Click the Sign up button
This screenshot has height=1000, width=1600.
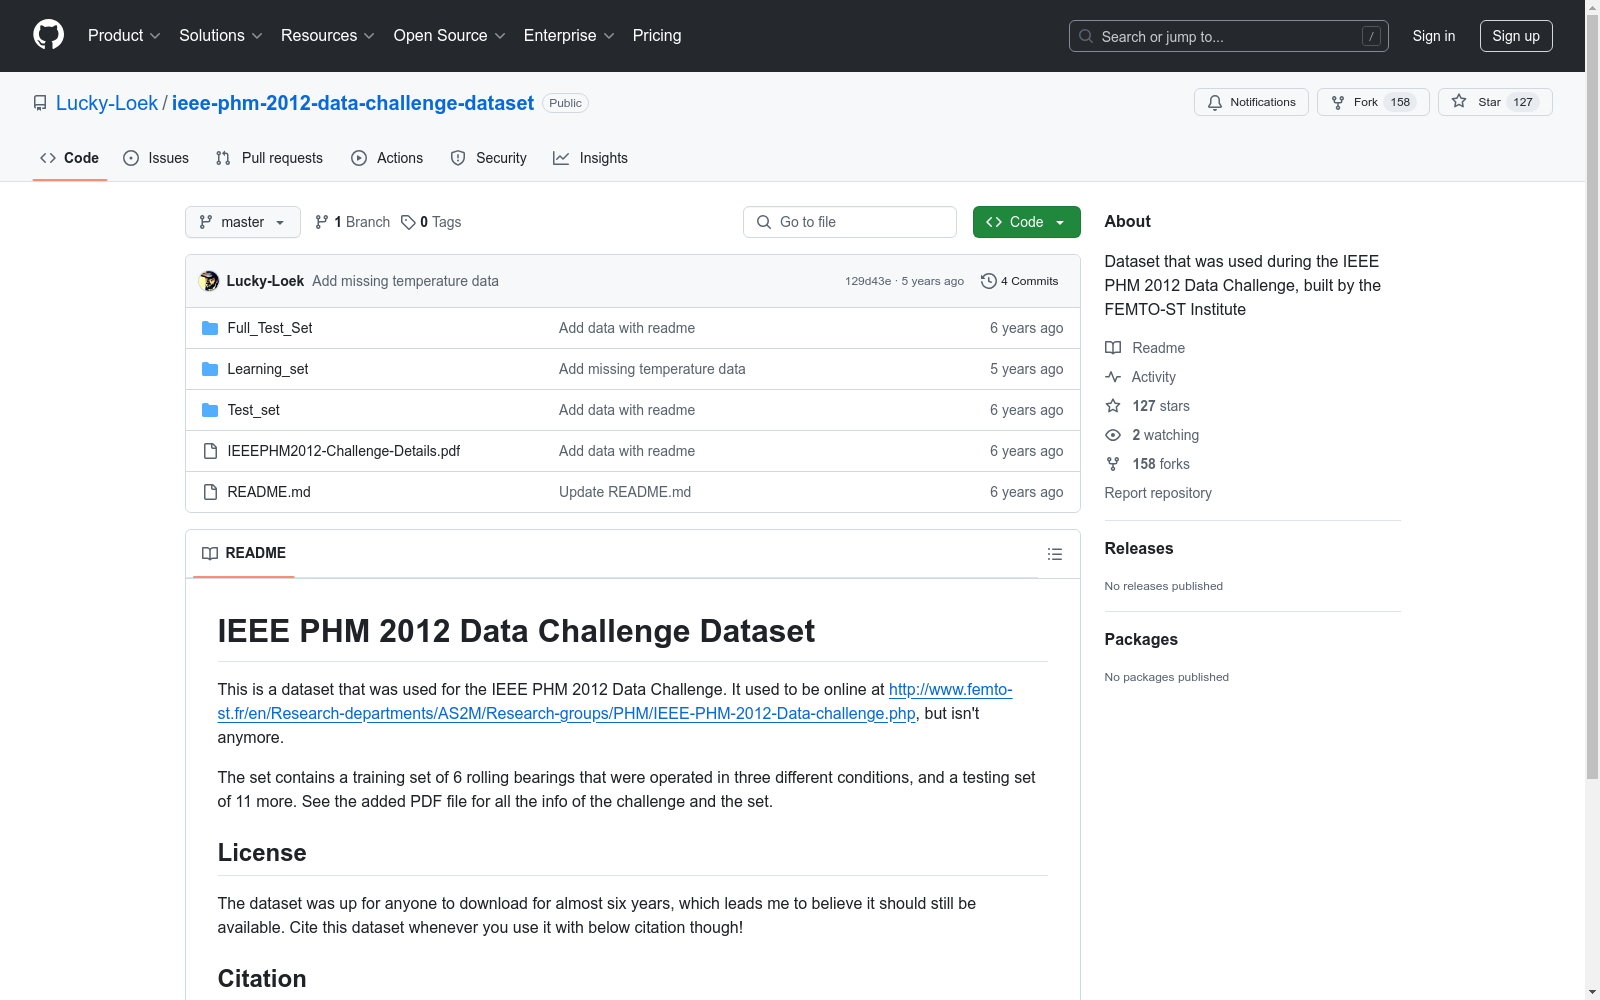(1516, 36)
